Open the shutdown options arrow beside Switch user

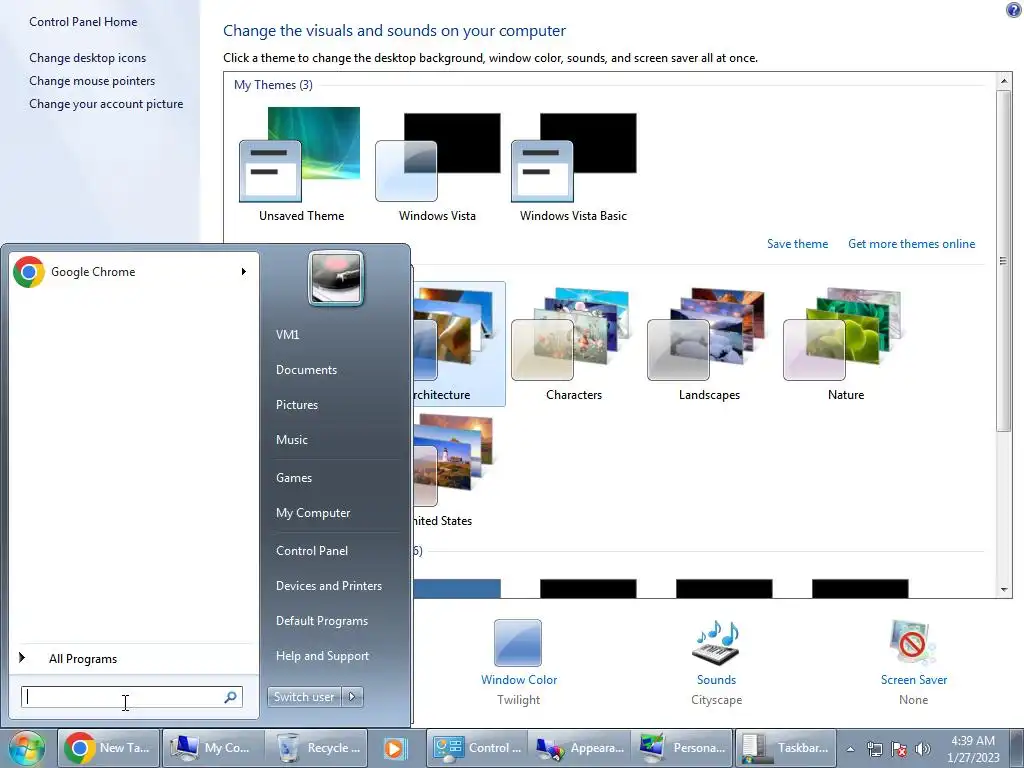(x=353, y=697)
